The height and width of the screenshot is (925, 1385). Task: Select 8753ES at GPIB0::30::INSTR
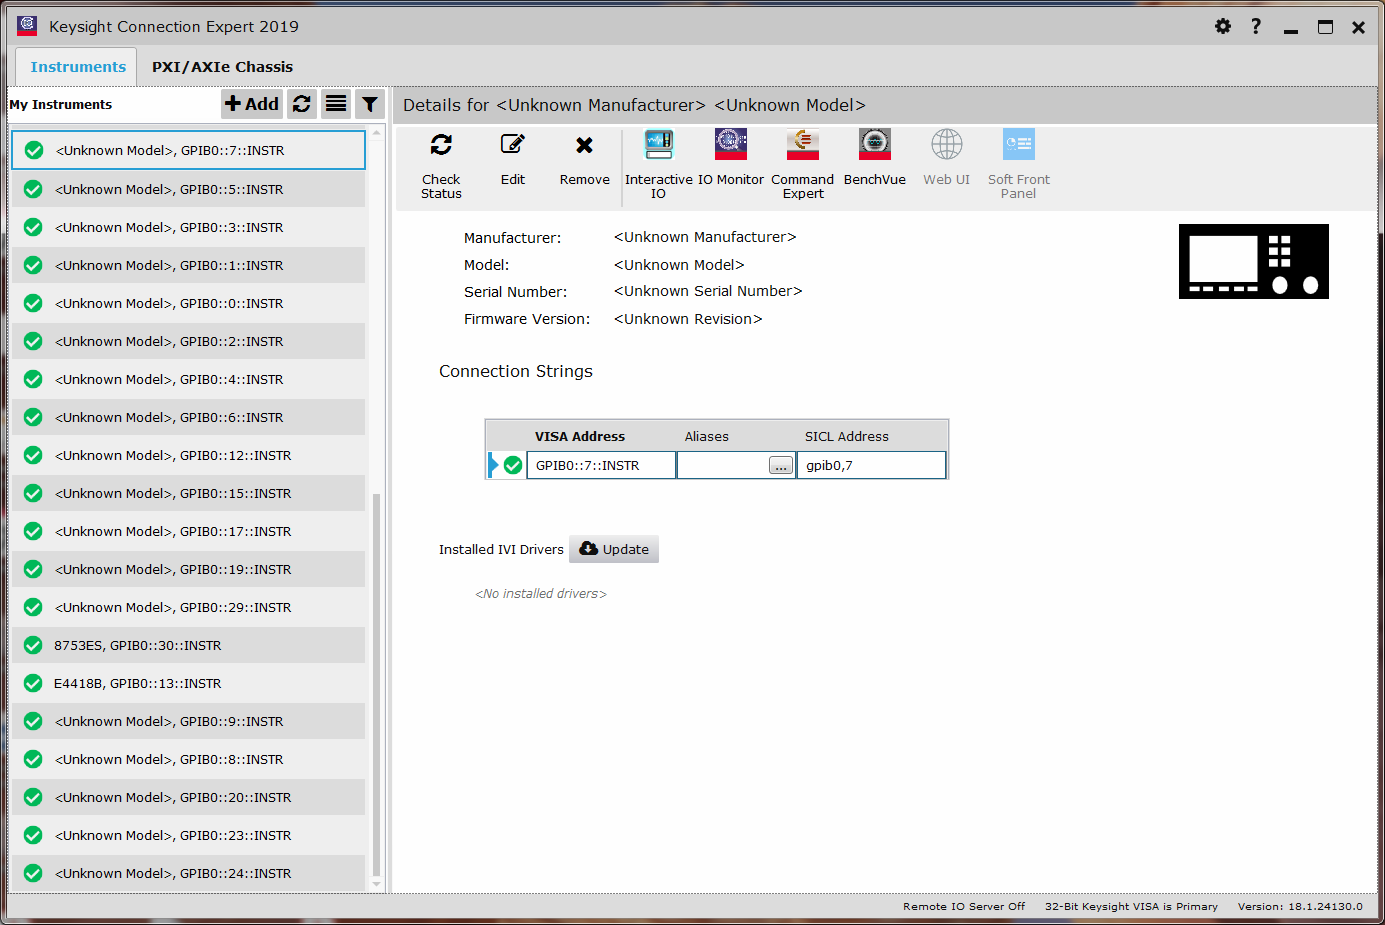point(138,646)
